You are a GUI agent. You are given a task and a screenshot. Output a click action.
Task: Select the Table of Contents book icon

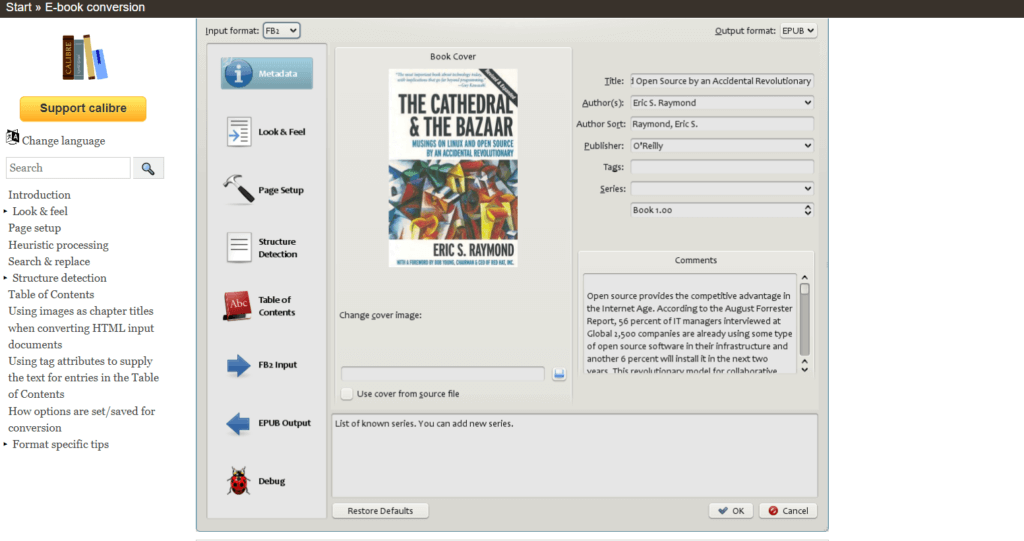point(238,306)
